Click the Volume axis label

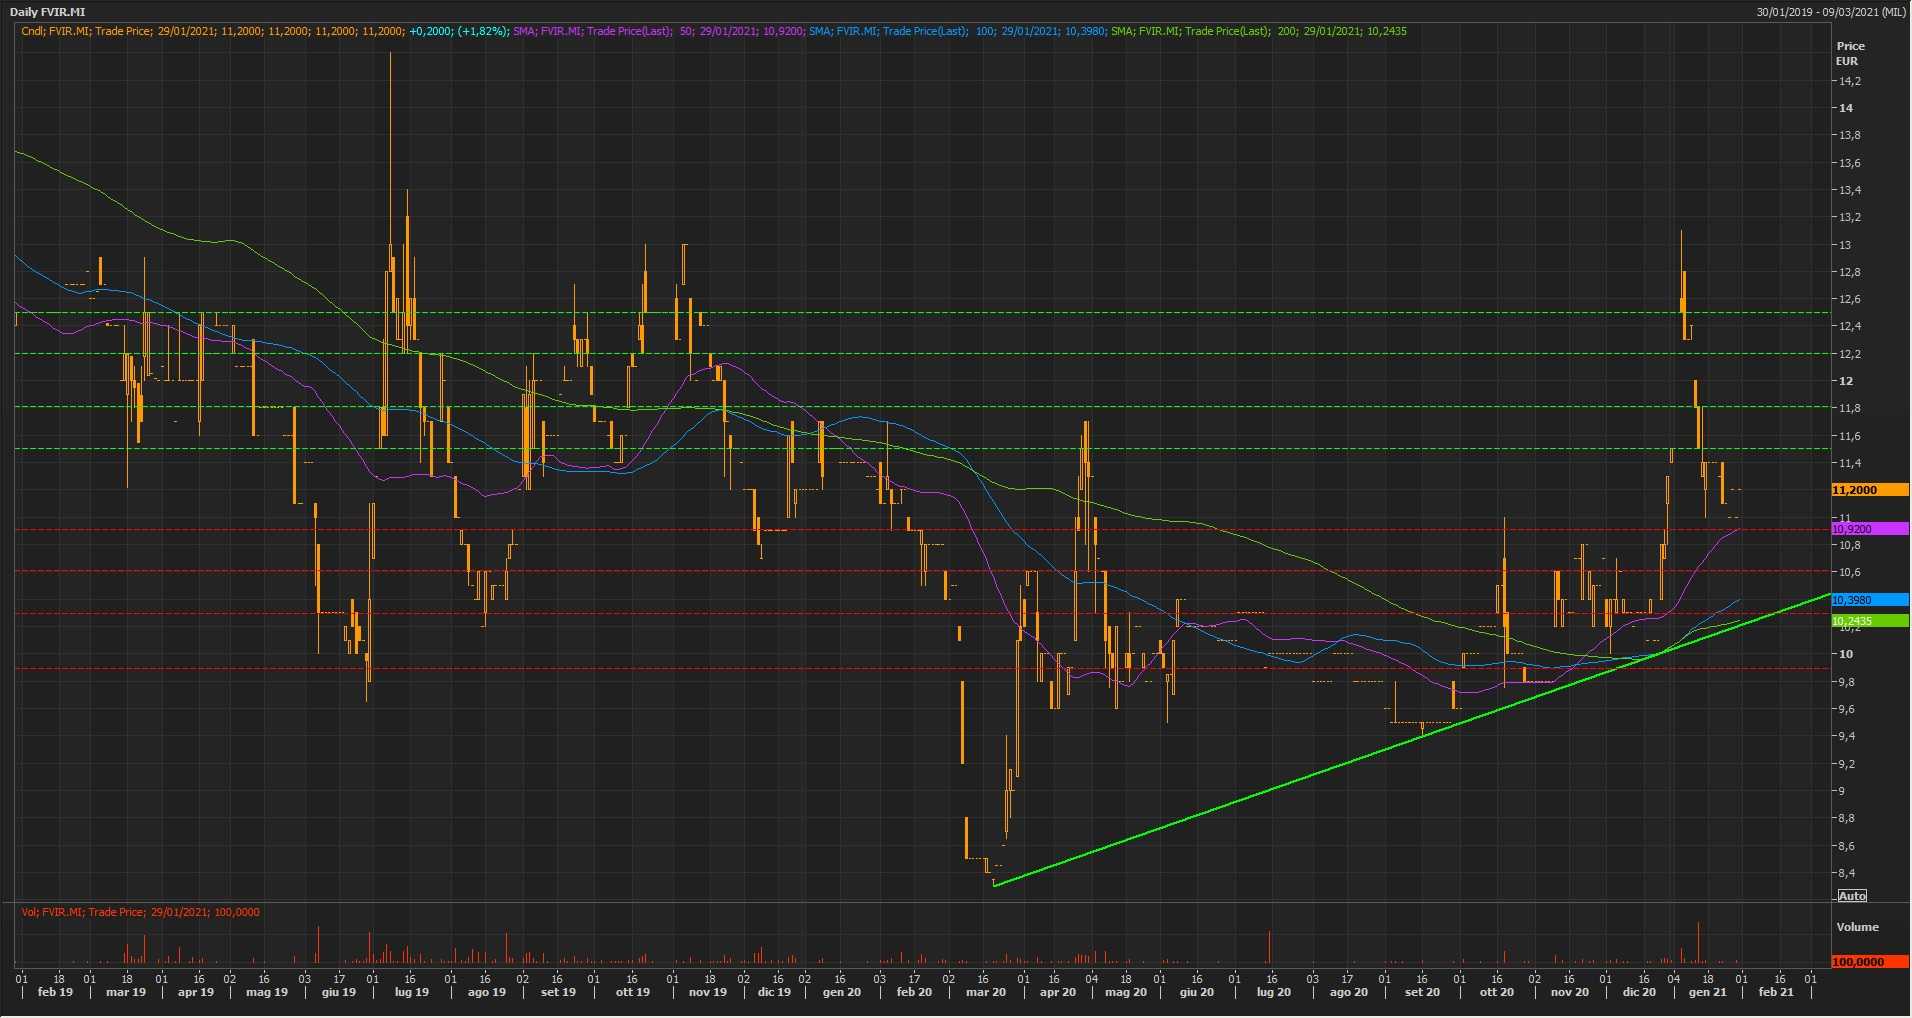point(1857,927)
